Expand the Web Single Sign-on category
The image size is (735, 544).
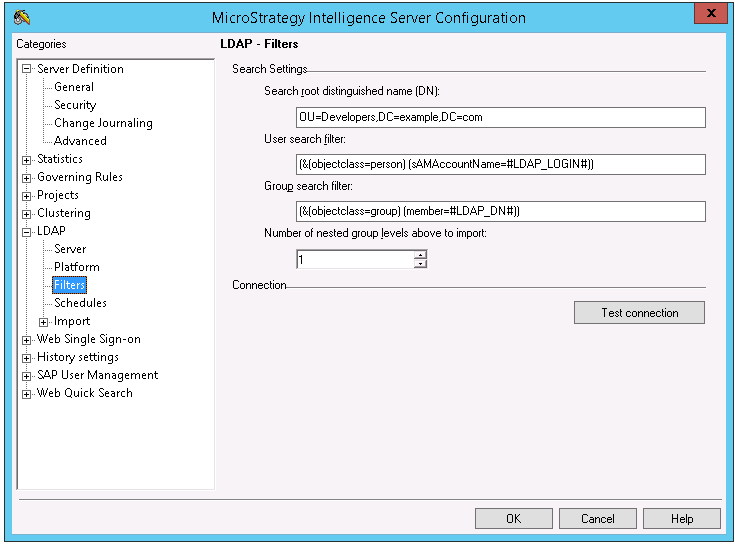click(x=27, y=339)
